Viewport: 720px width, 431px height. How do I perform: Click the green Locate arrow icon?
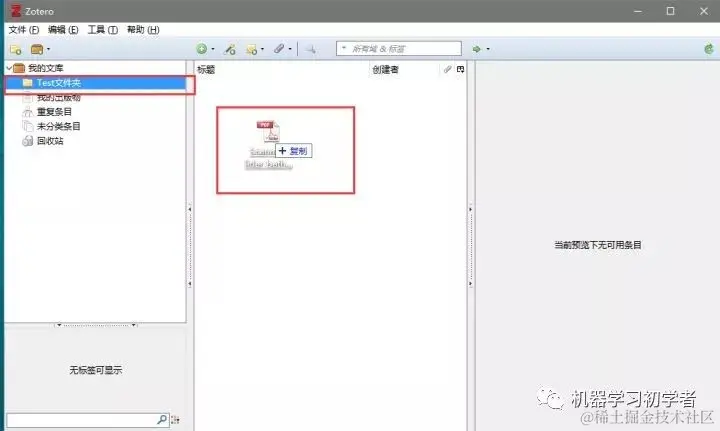point(477,49)
